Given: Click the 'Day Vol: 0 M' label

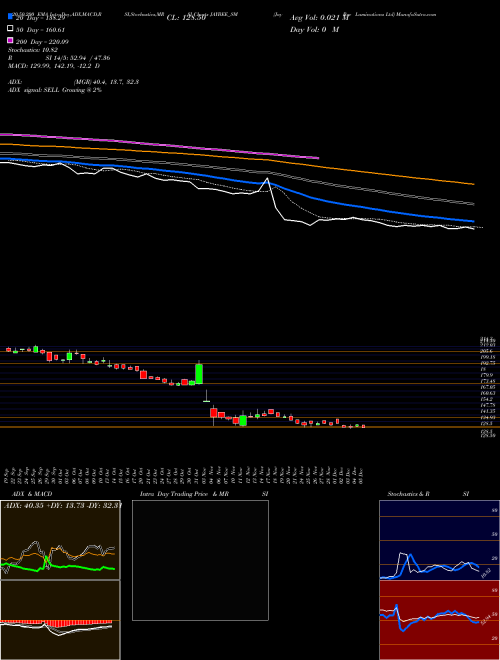Looking at the screenshot, I should pyautogui.click(x=314, y=30).
